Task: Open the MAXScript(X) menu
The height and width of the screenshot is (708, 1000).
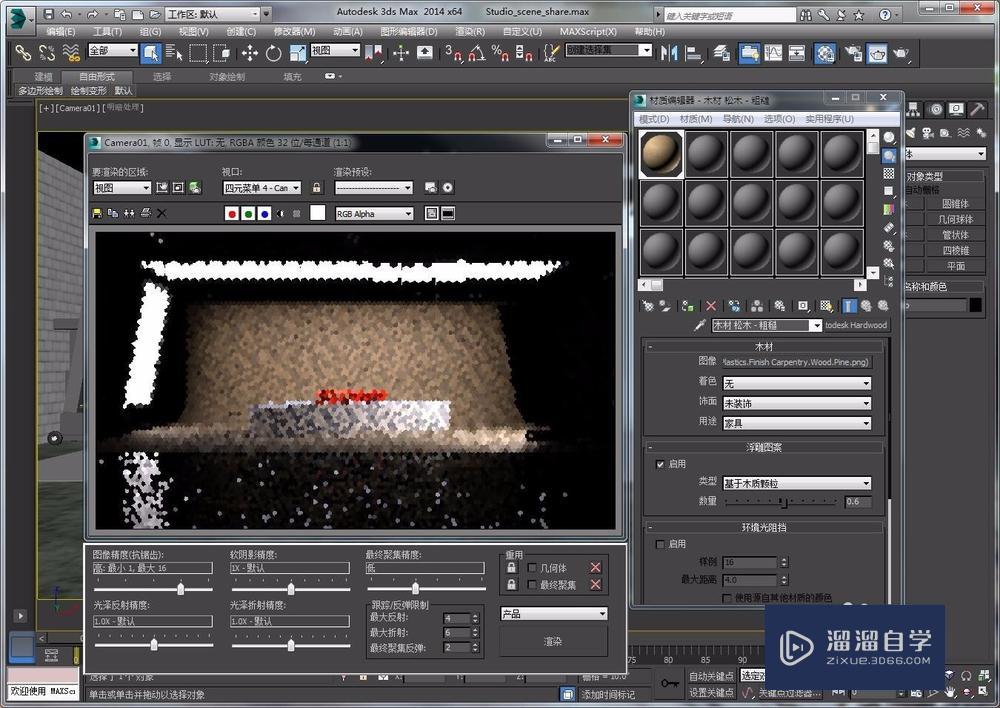Action: (588, 31)
